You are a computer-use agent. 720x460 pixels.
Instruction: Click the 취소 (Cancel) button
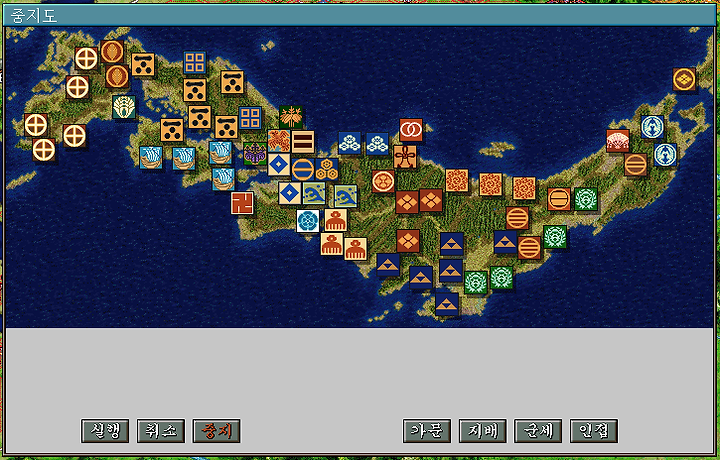[161, 431]
